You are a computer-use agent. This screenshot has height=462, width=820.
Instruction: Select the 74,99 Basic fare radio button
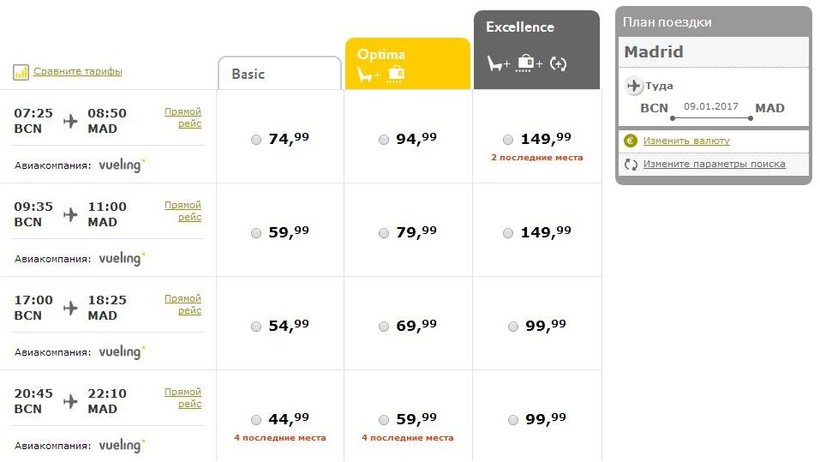[256, 140]
